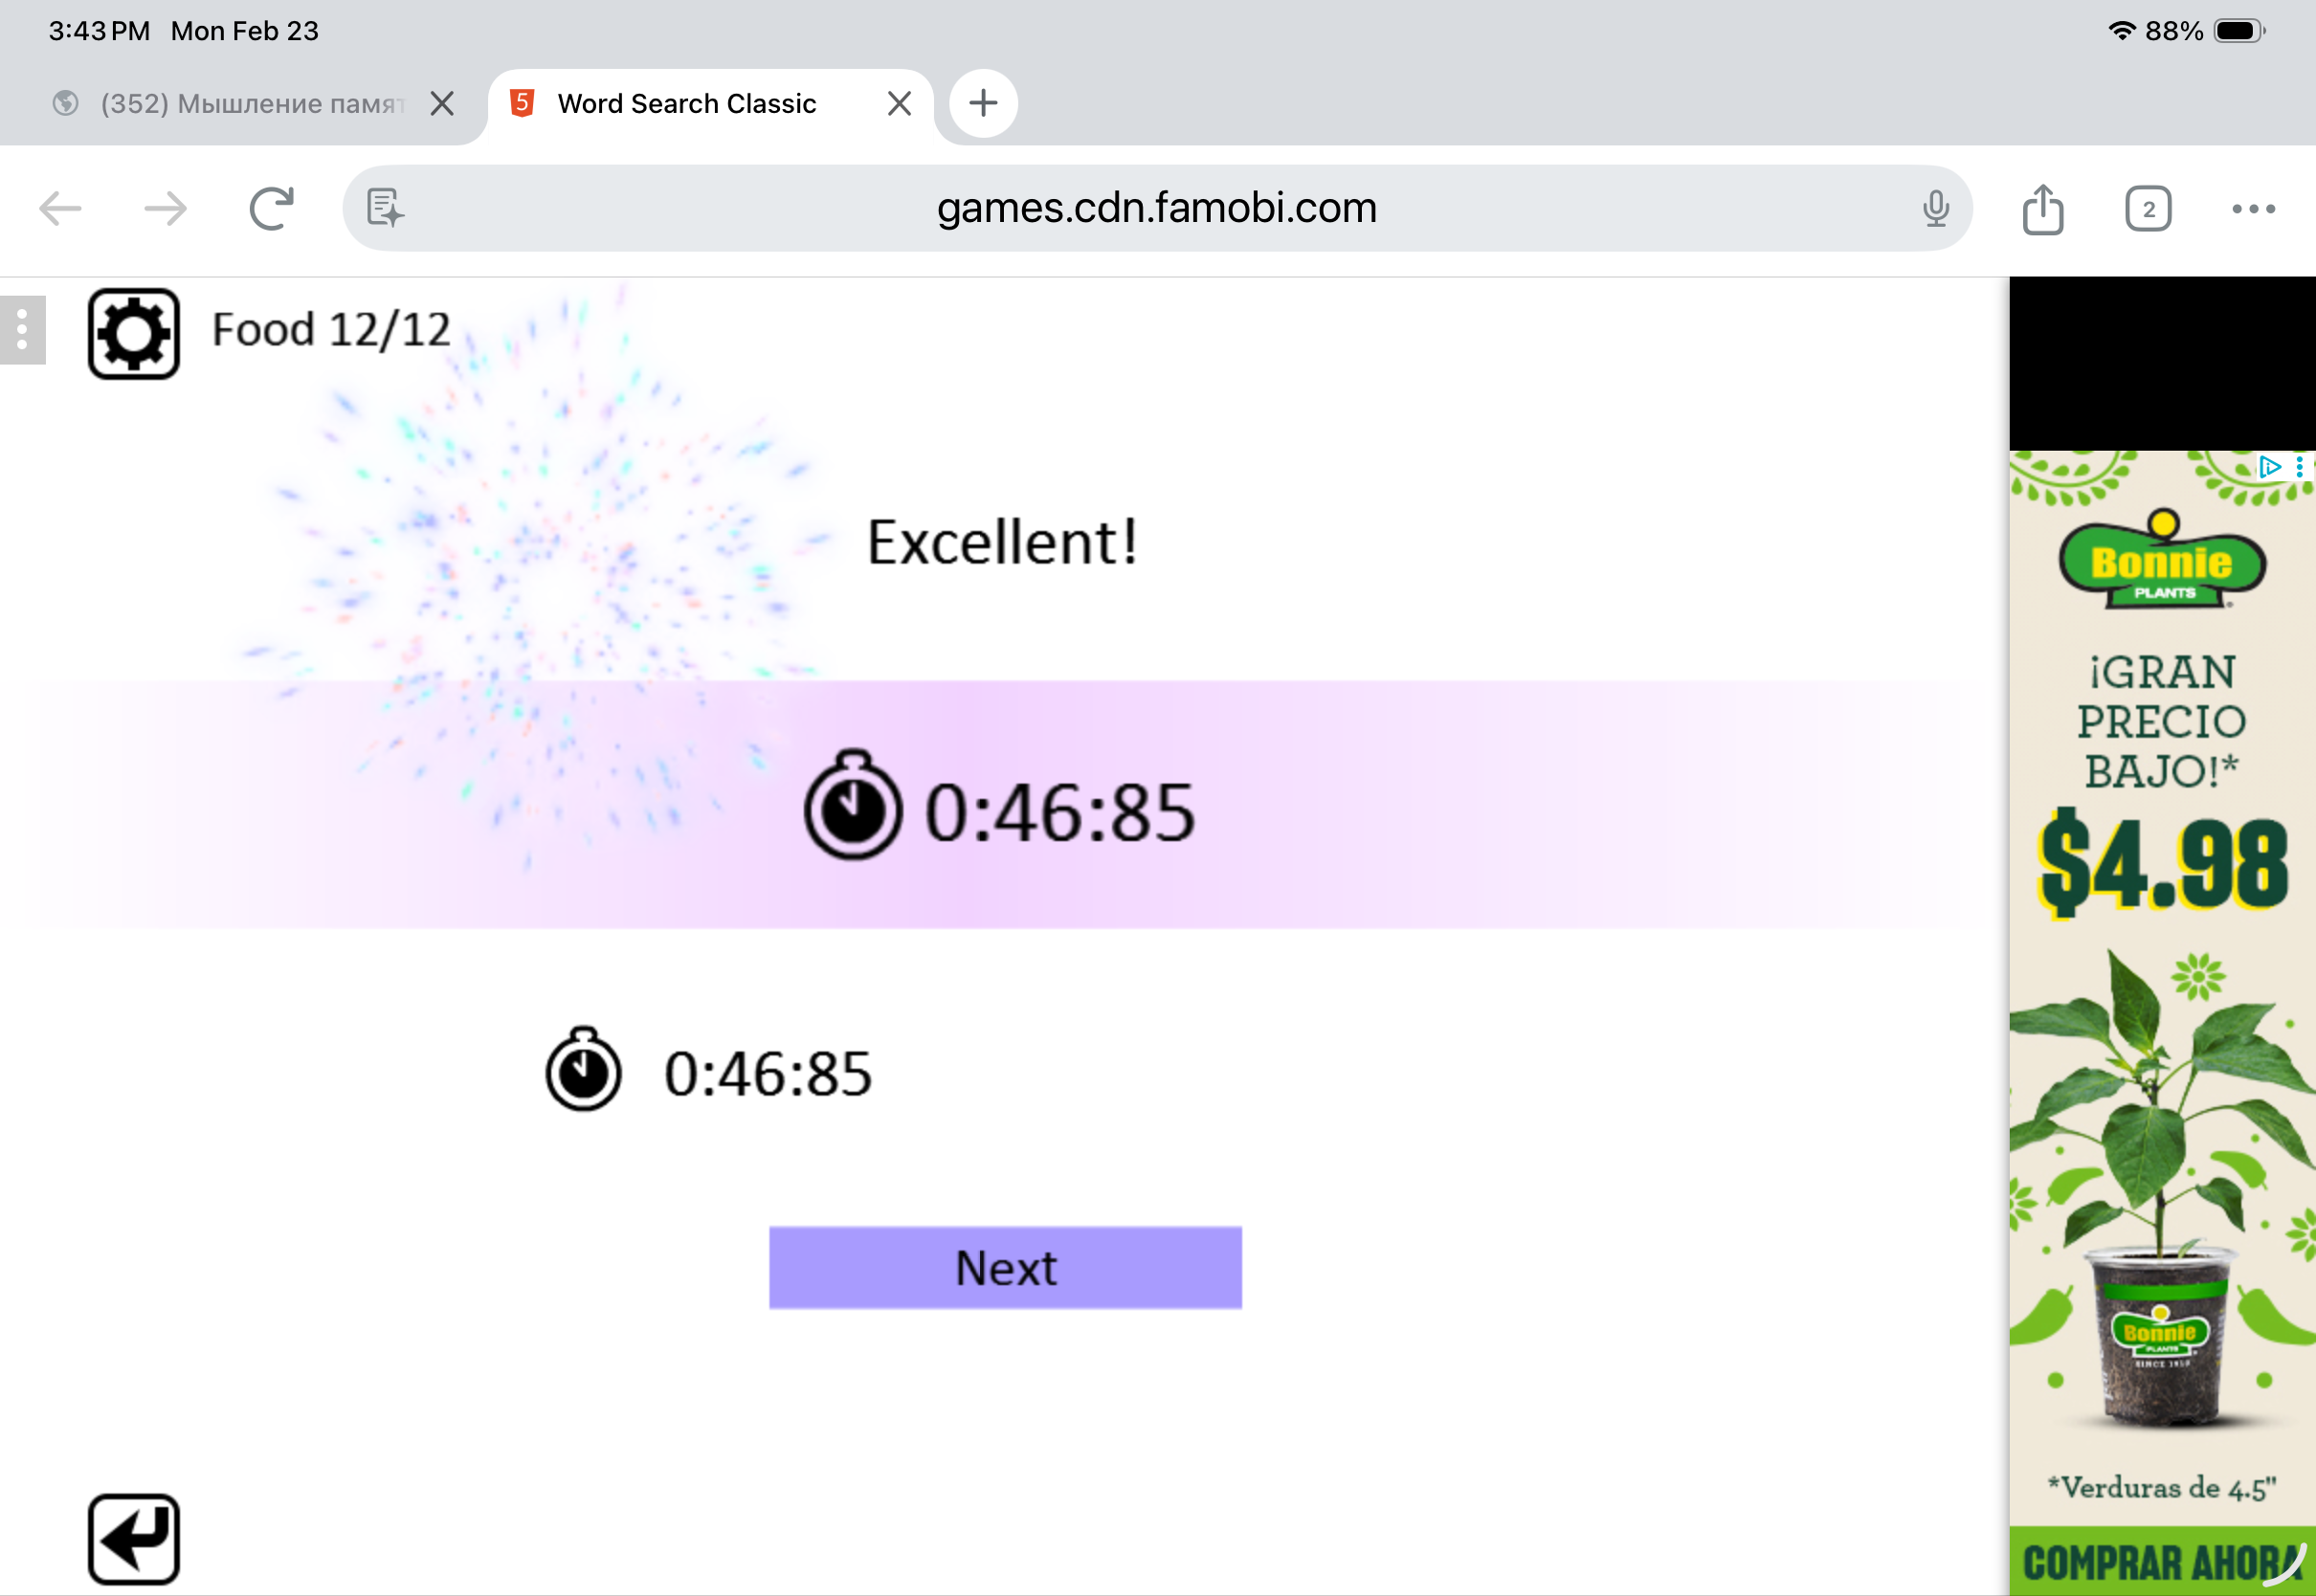Open the share sheet icon

coord(2042,209)
